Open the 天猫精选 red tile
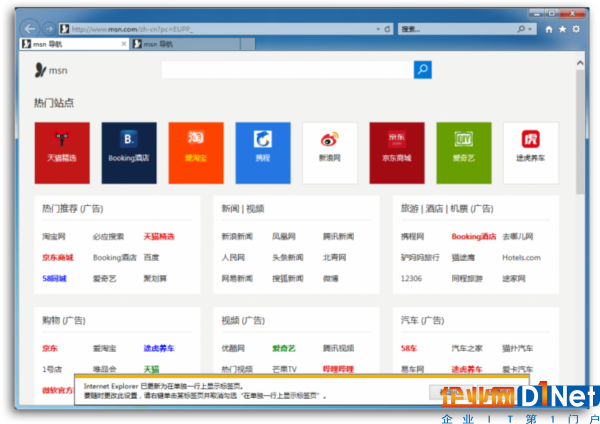The image size is (600, 424). click(62, 153)
